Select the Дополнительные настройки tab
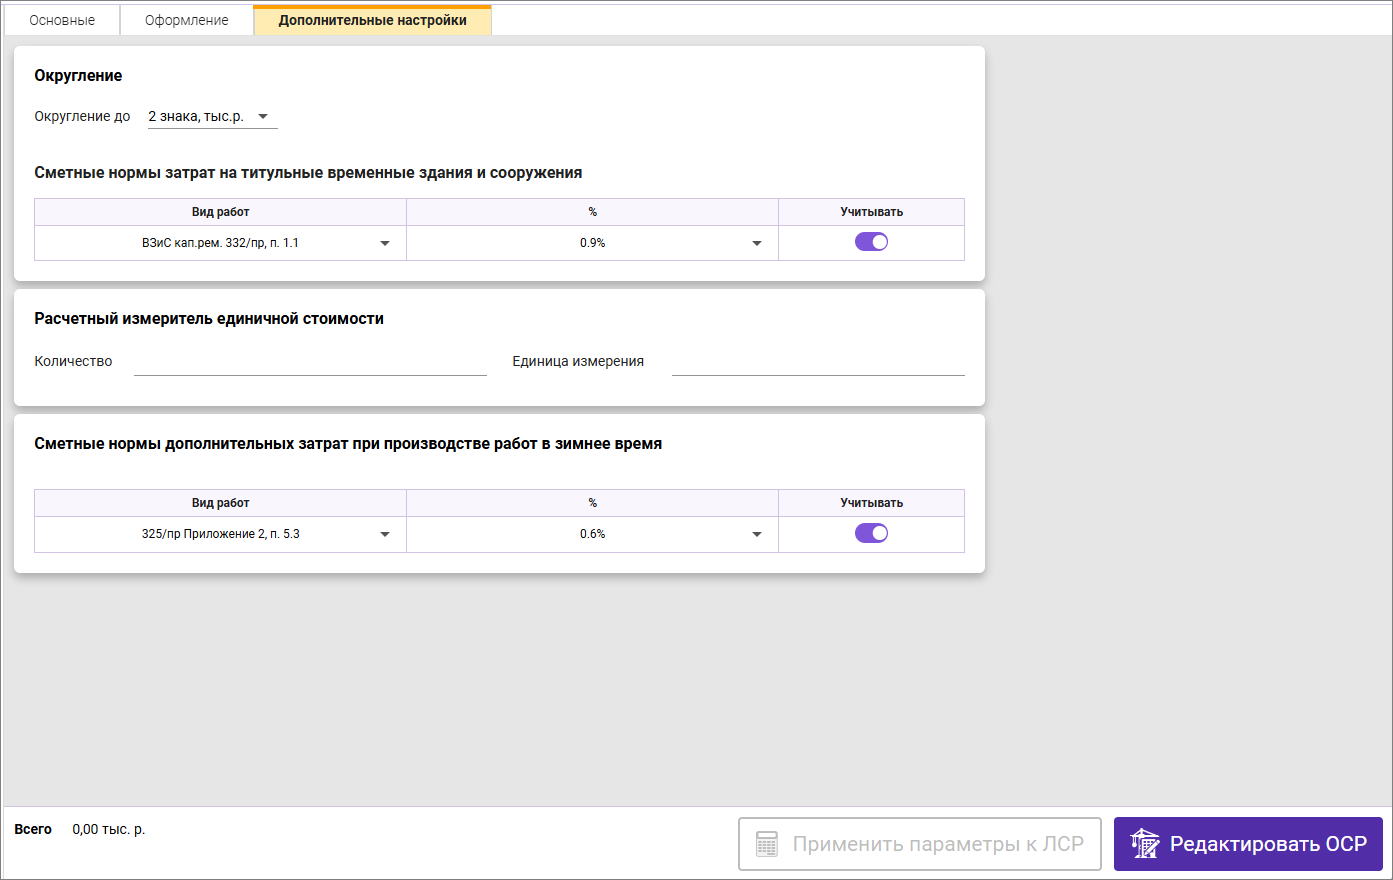This screenshot has height=880, width=1393. tap(372, 20)
